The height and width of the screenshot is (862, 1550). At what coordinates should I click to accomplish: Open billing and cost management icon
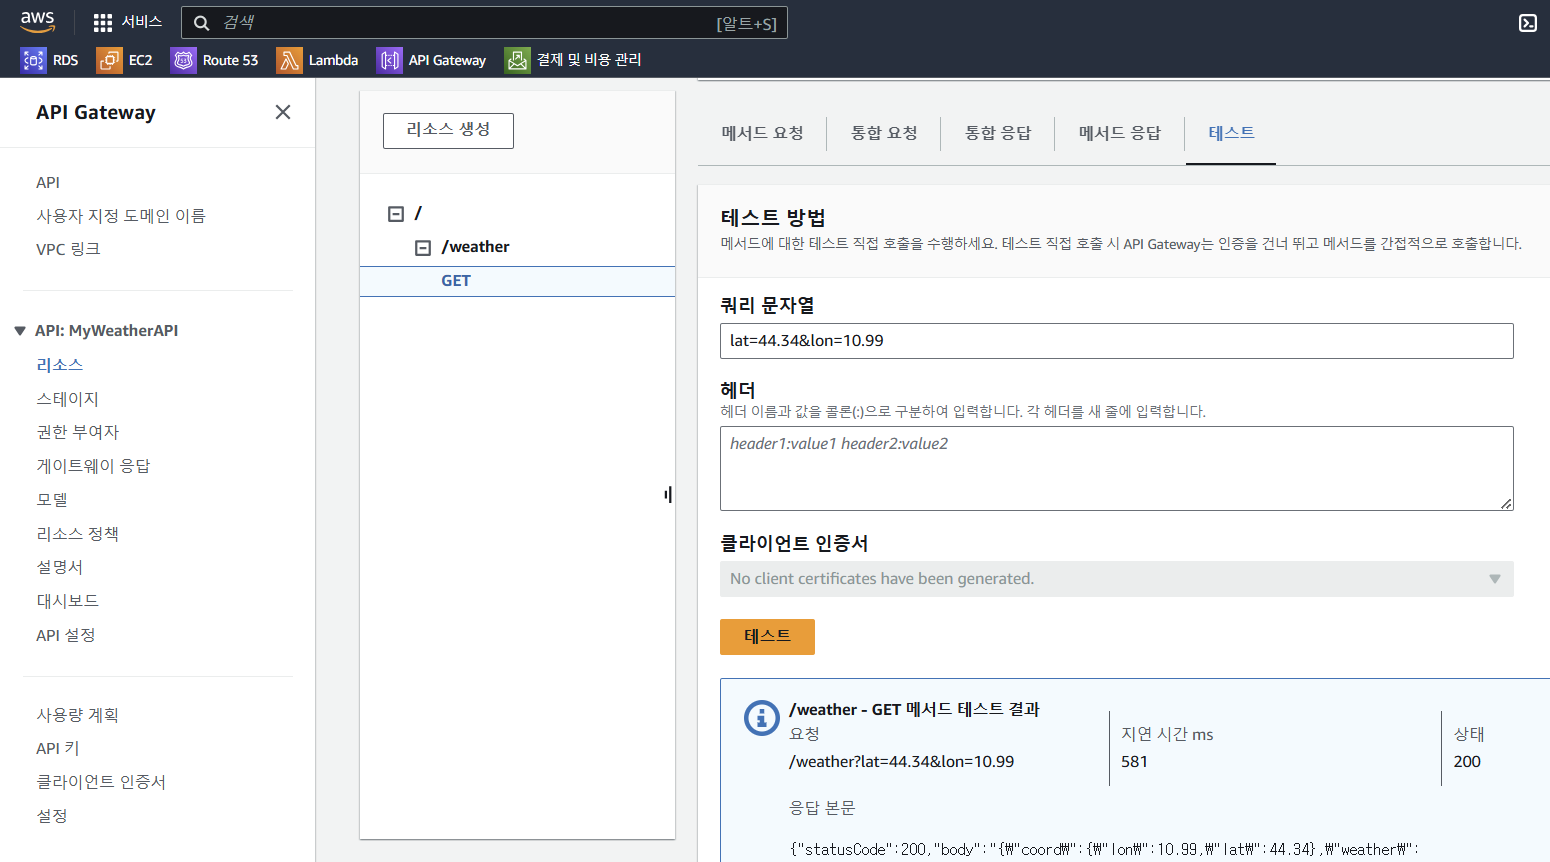click(517, 60)
